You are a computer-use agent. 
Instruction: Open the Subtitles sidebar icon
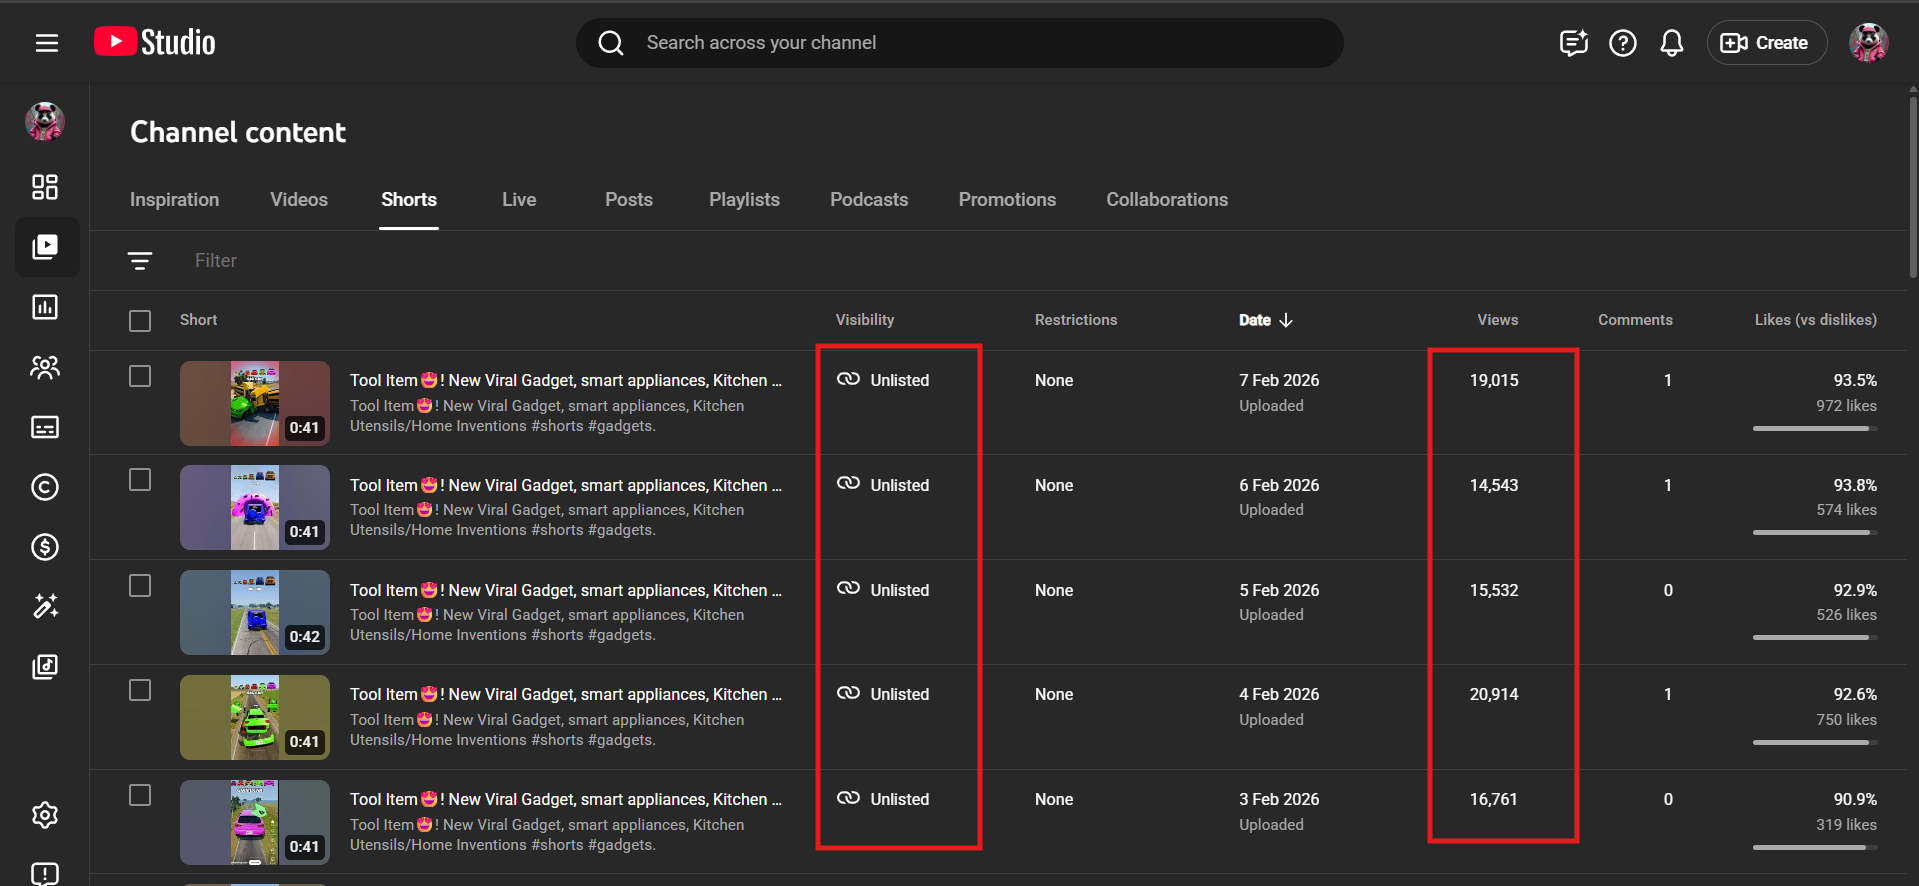45,427
